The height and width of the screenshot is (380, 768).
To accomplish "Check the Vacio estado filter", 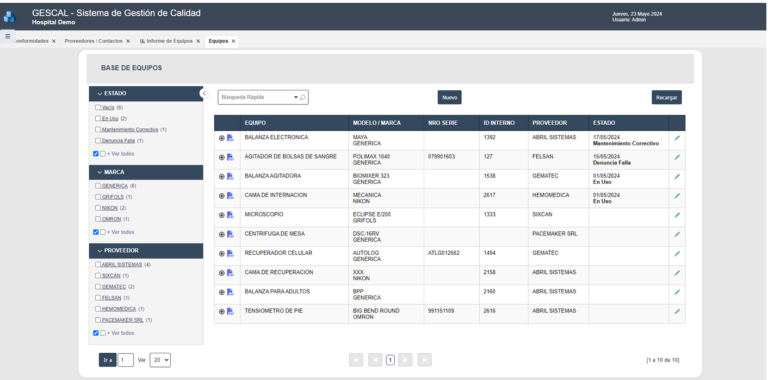I will pyautogui.click(x=98, y=107).
